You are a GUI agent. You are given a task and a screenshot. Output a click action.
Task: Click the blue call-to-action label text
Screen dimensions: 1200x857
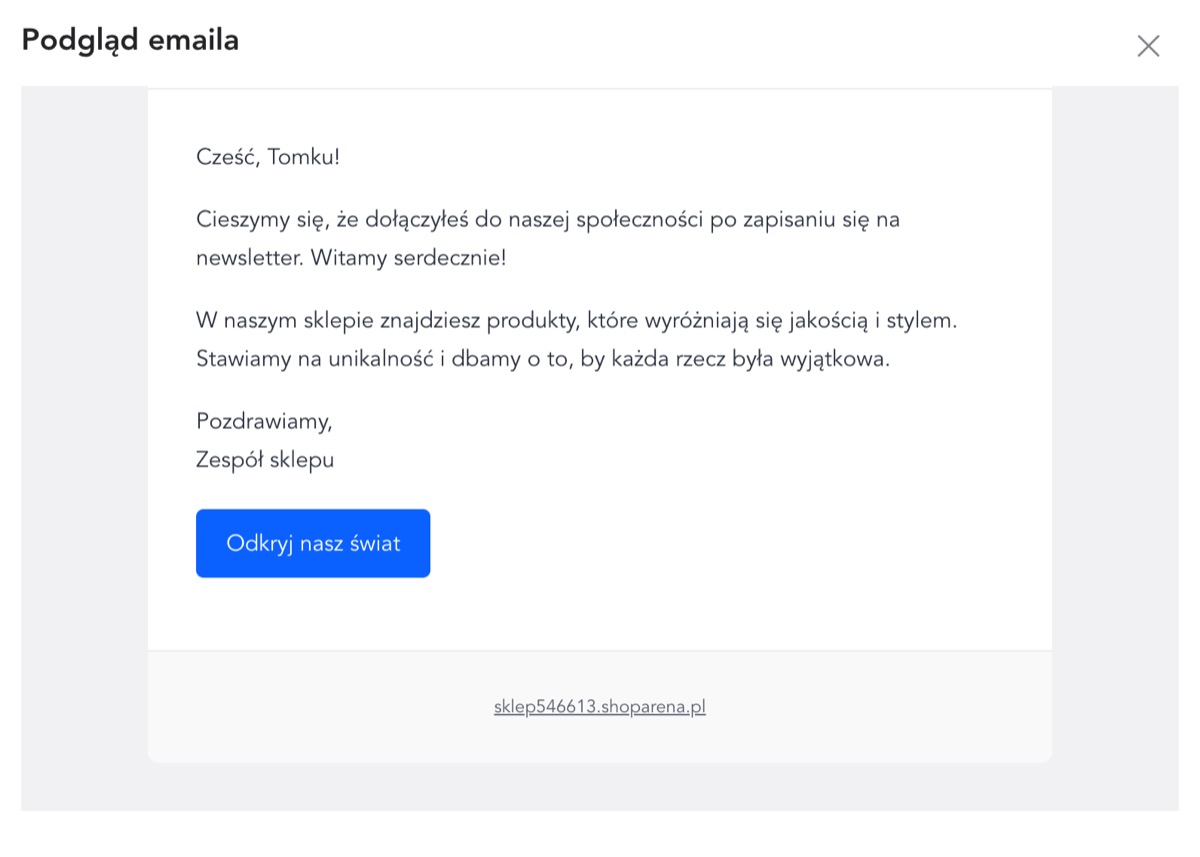(312, 543)
